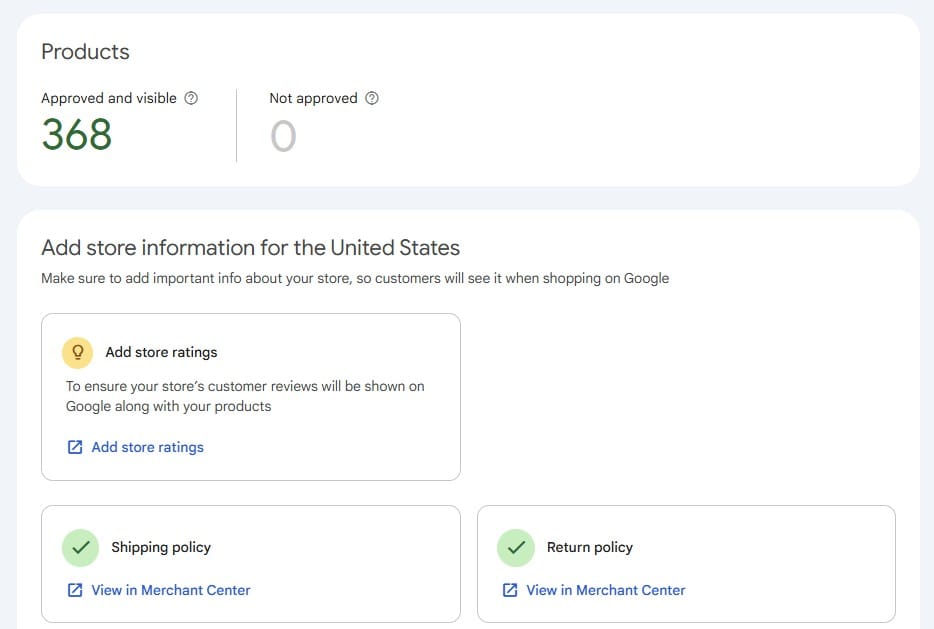Screen dimensions: 934x629
Task: Click external link icon beside Add store ratings
Action: 75,447
